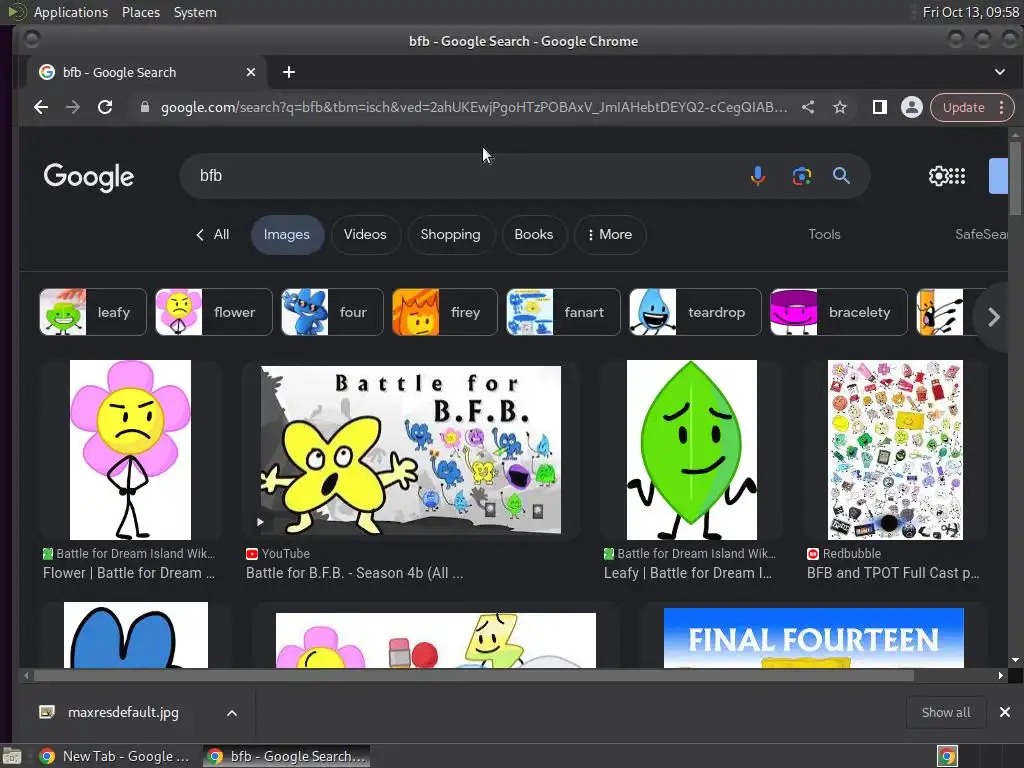Image resolution: width=1024 pixels, height=768 pixels.
Task: Open the Battle for B.F.B. video thumbnail
Action: (x=411, y=450)
